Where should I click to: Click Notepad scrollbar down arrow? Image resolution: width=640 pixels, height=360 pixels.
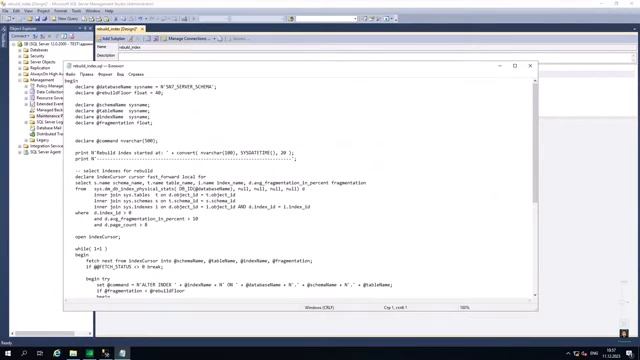pos(535,295)
